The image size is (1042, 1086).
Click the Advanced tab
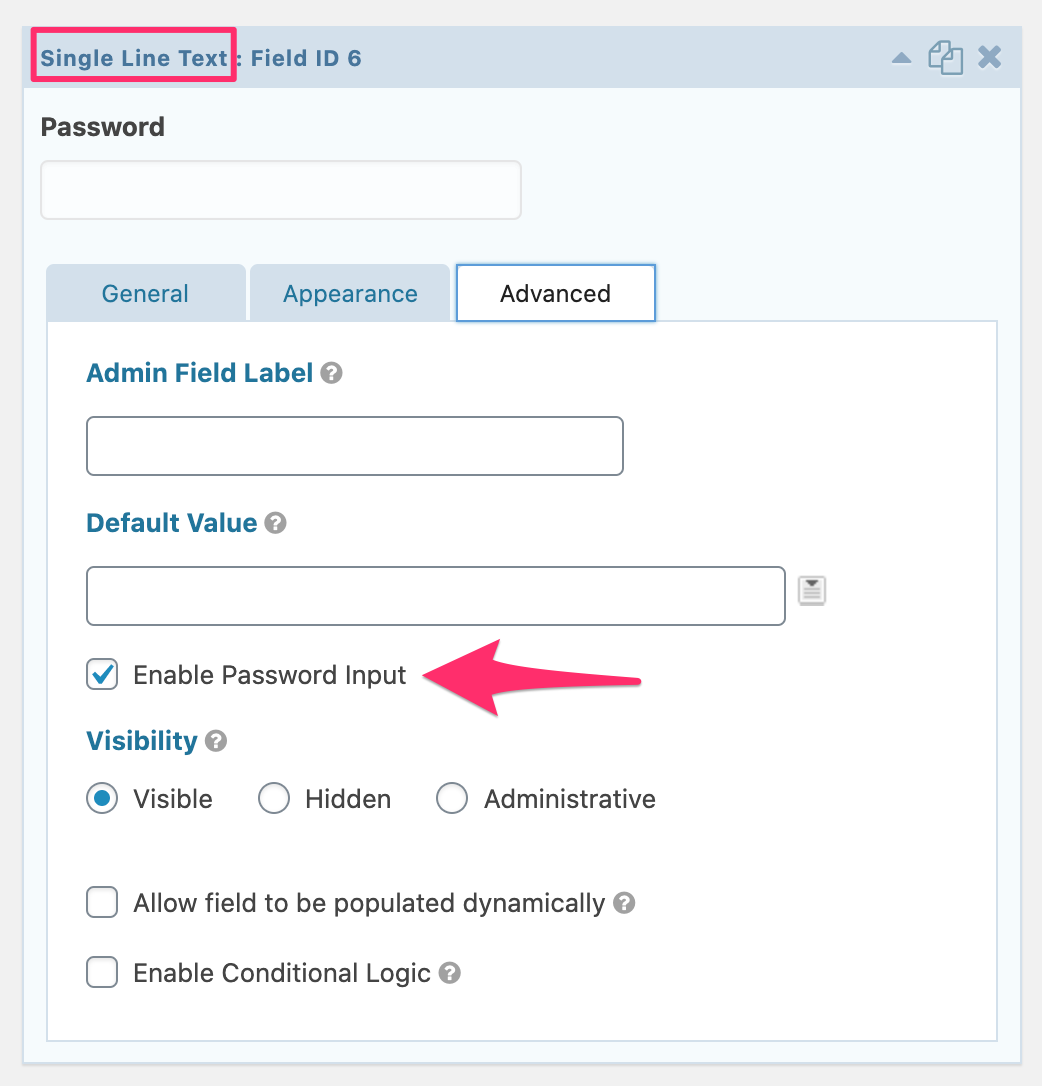[555, 294]
